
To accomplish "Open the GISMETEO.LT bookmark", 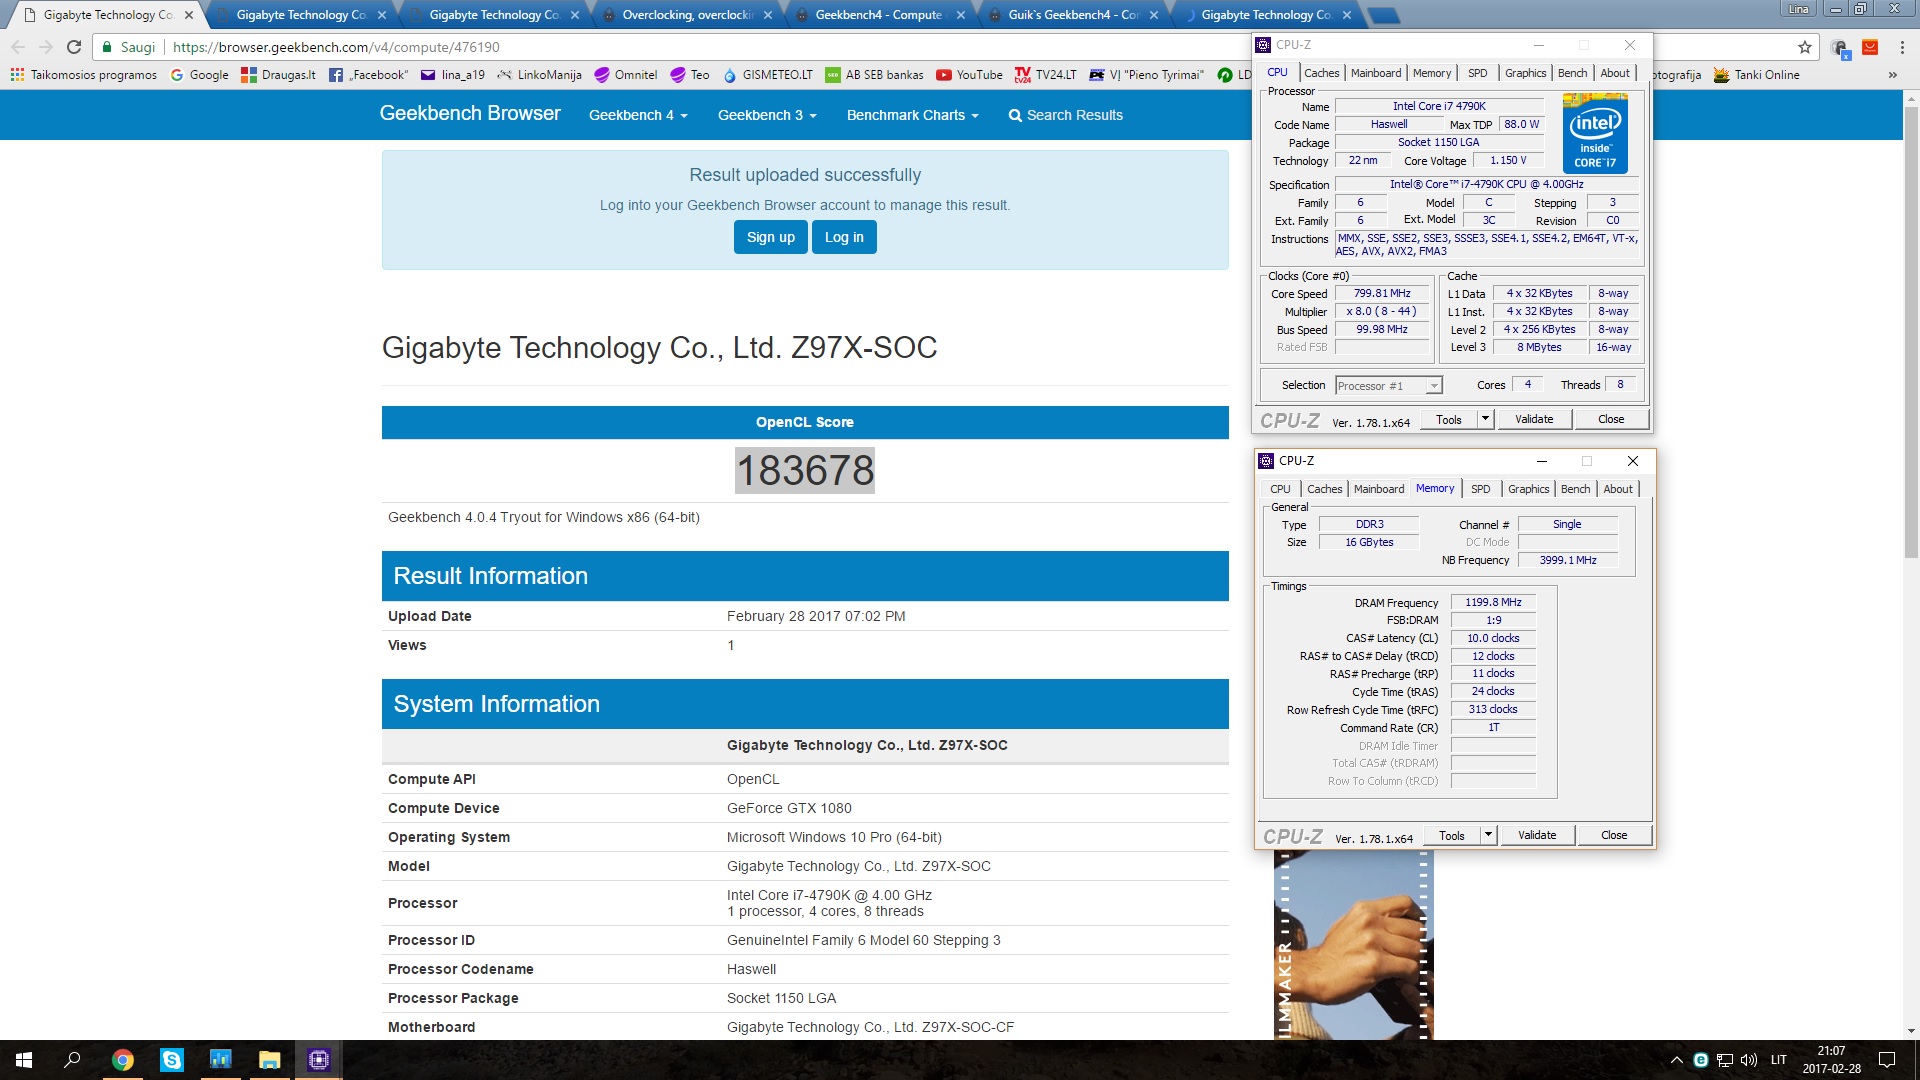I will point(767,75).
